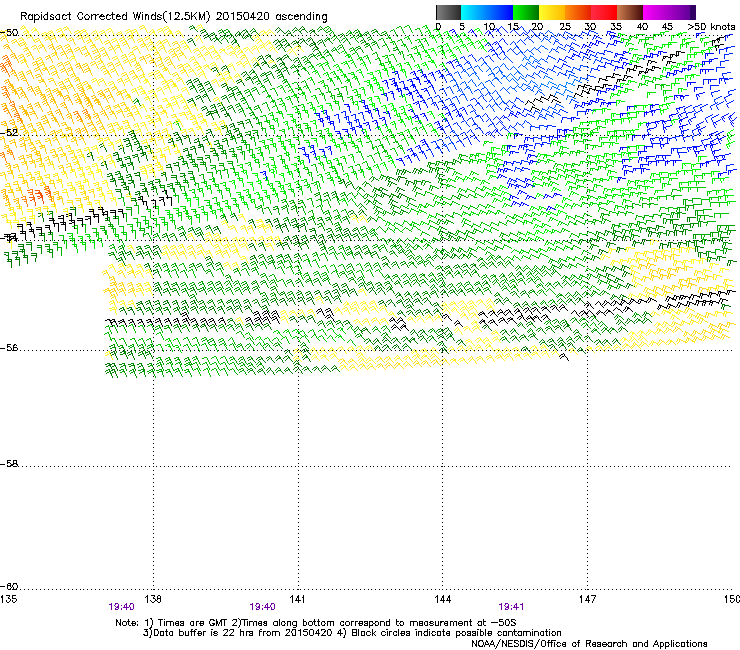Image resolution: width=740 pixels, height=650 pixels.
Task: Select the dark purple 45-50 knots swatch
Action: tap(682, 12)
